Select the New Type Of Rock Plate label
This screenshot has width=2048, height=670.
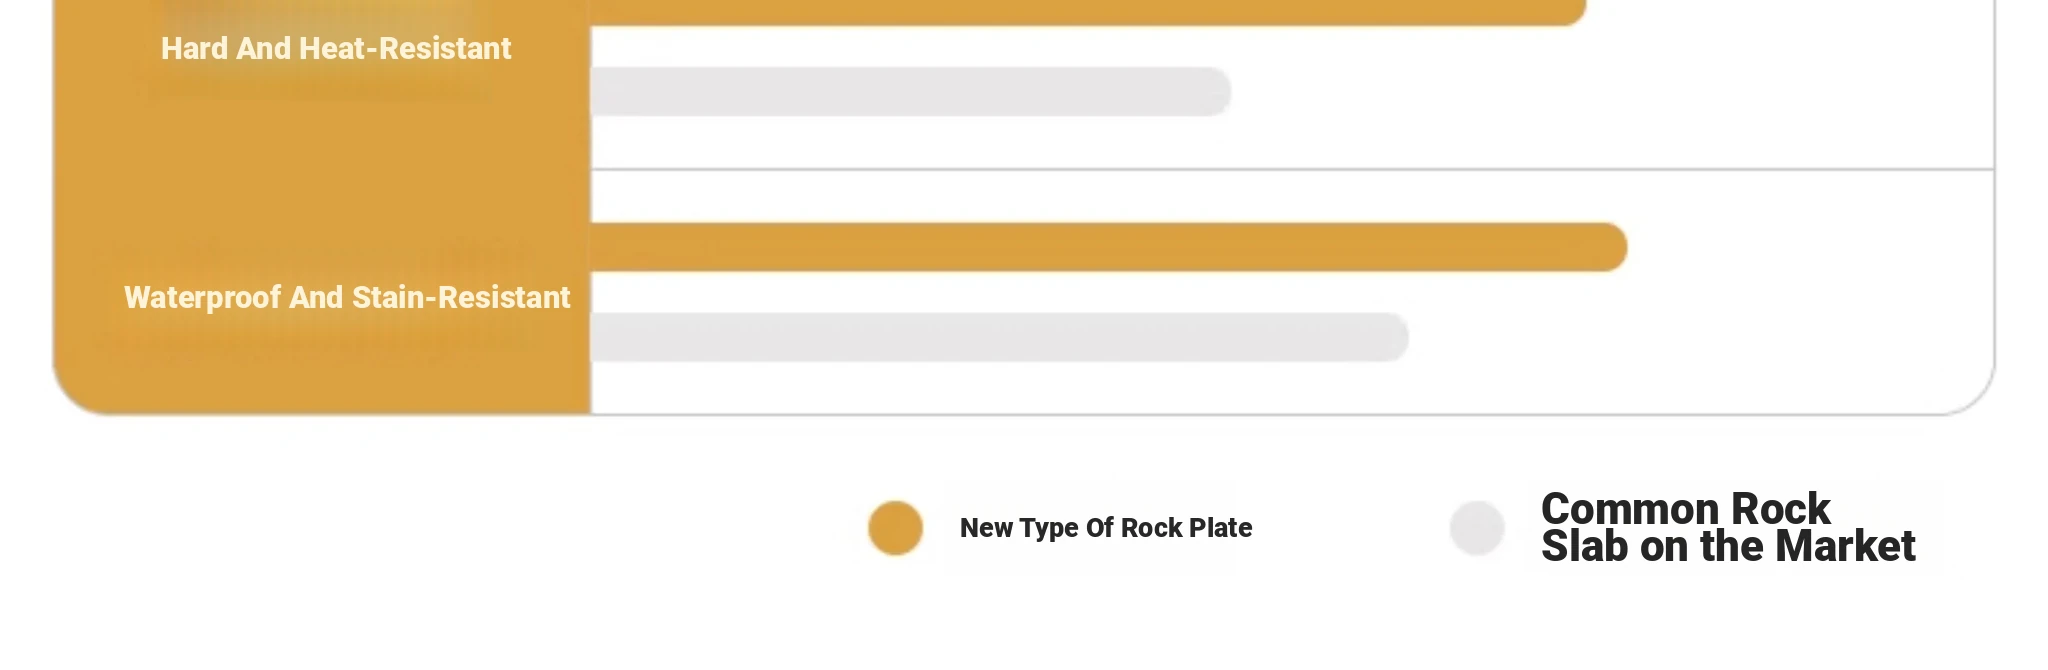tap(1105, 528)
